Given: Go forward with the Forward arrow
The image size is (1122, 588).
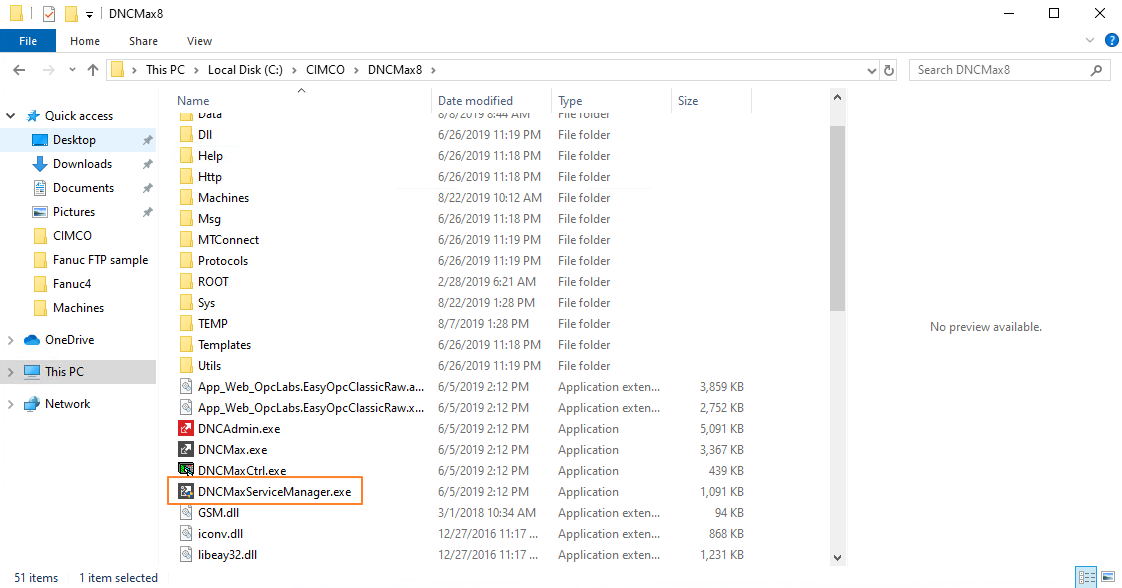Looking at the screenshot, I should pos(49,70).
